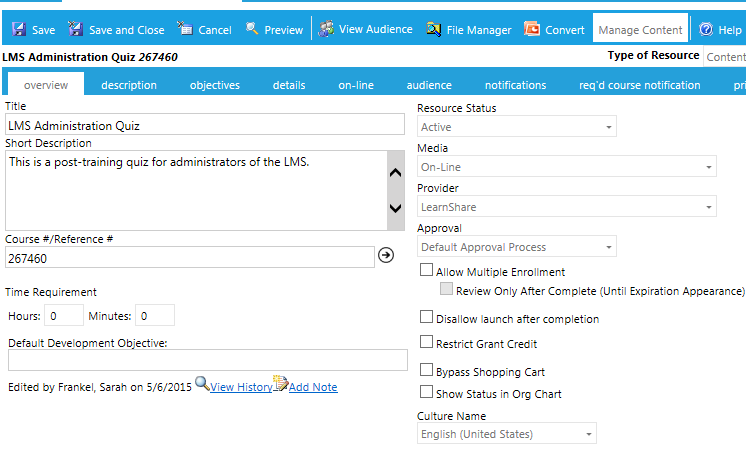Viewport: 746px width, 459px height.
Task: Expand the Resource Status dropdown
Action: 607,127
